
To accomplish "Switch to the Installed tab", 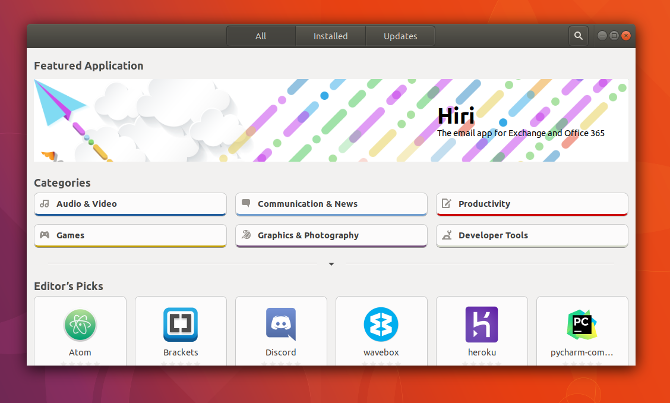I will point(330,36).
